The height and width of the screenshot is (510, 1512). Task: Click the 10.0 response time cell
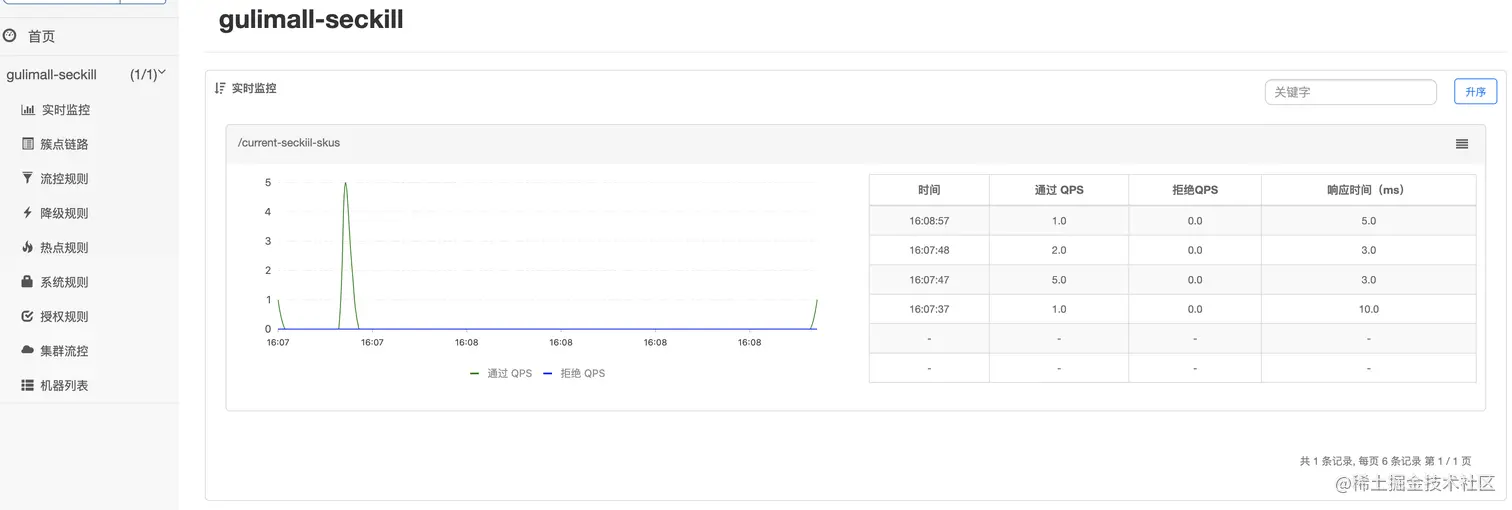pos(1369,309)
